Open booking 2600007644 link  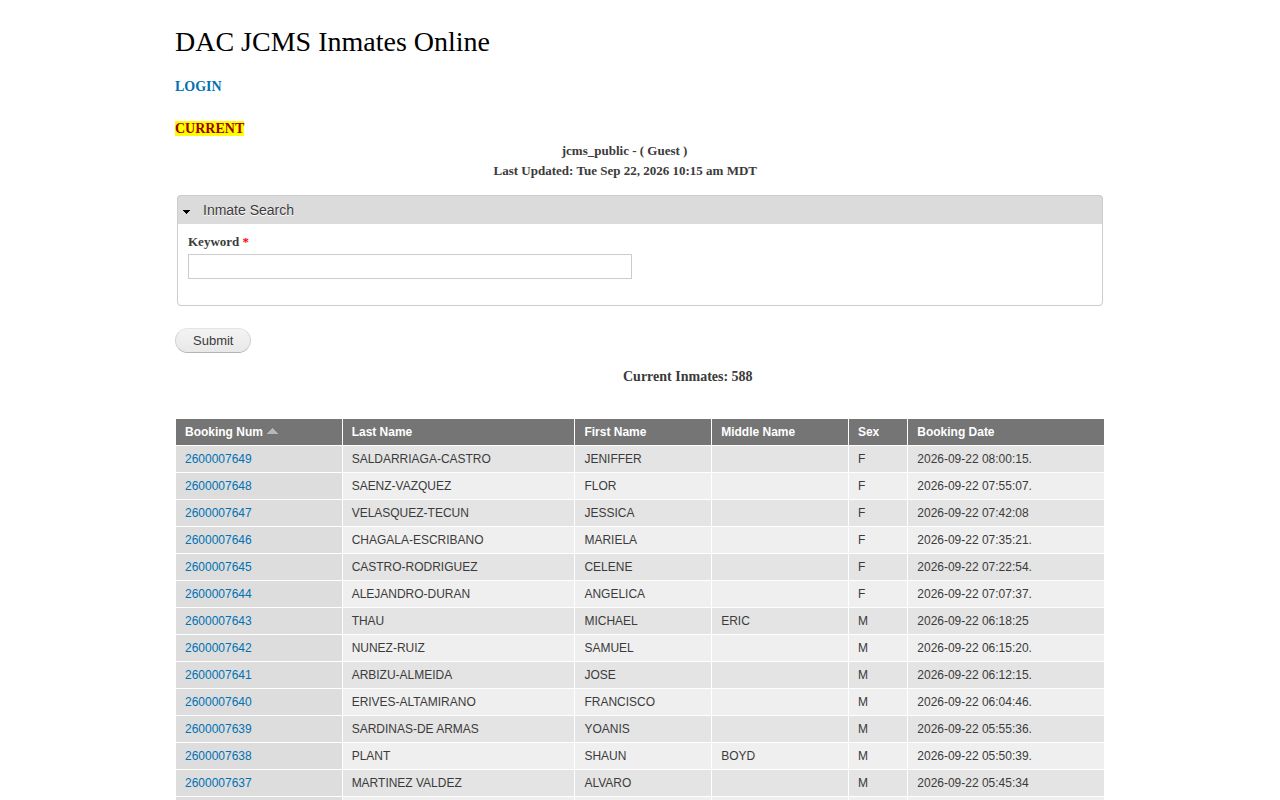click(218, 594)
